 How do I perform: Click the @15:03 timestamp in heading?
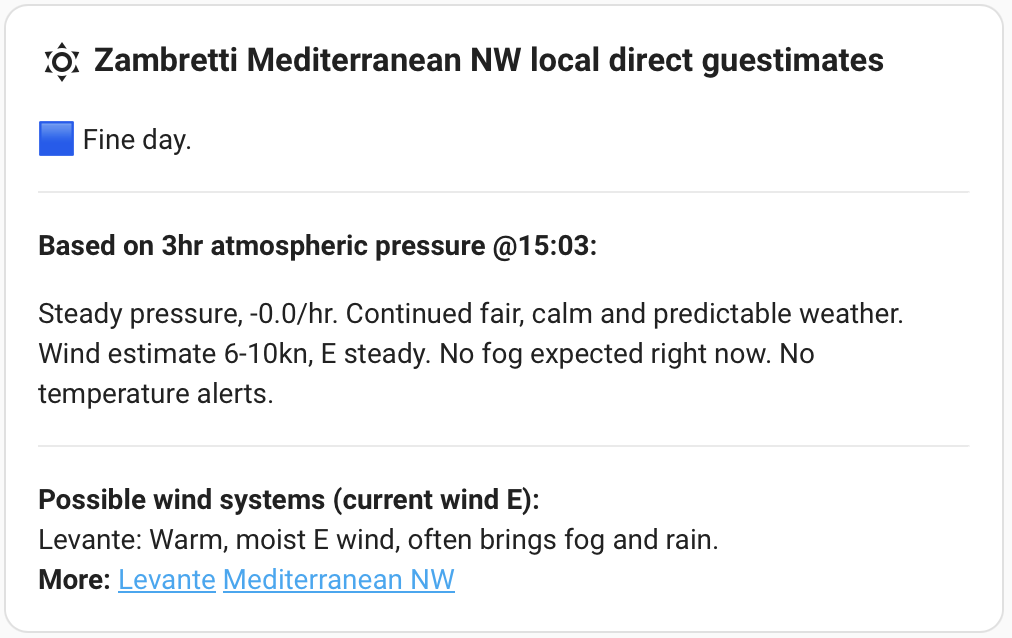click(x=544, y=246)
